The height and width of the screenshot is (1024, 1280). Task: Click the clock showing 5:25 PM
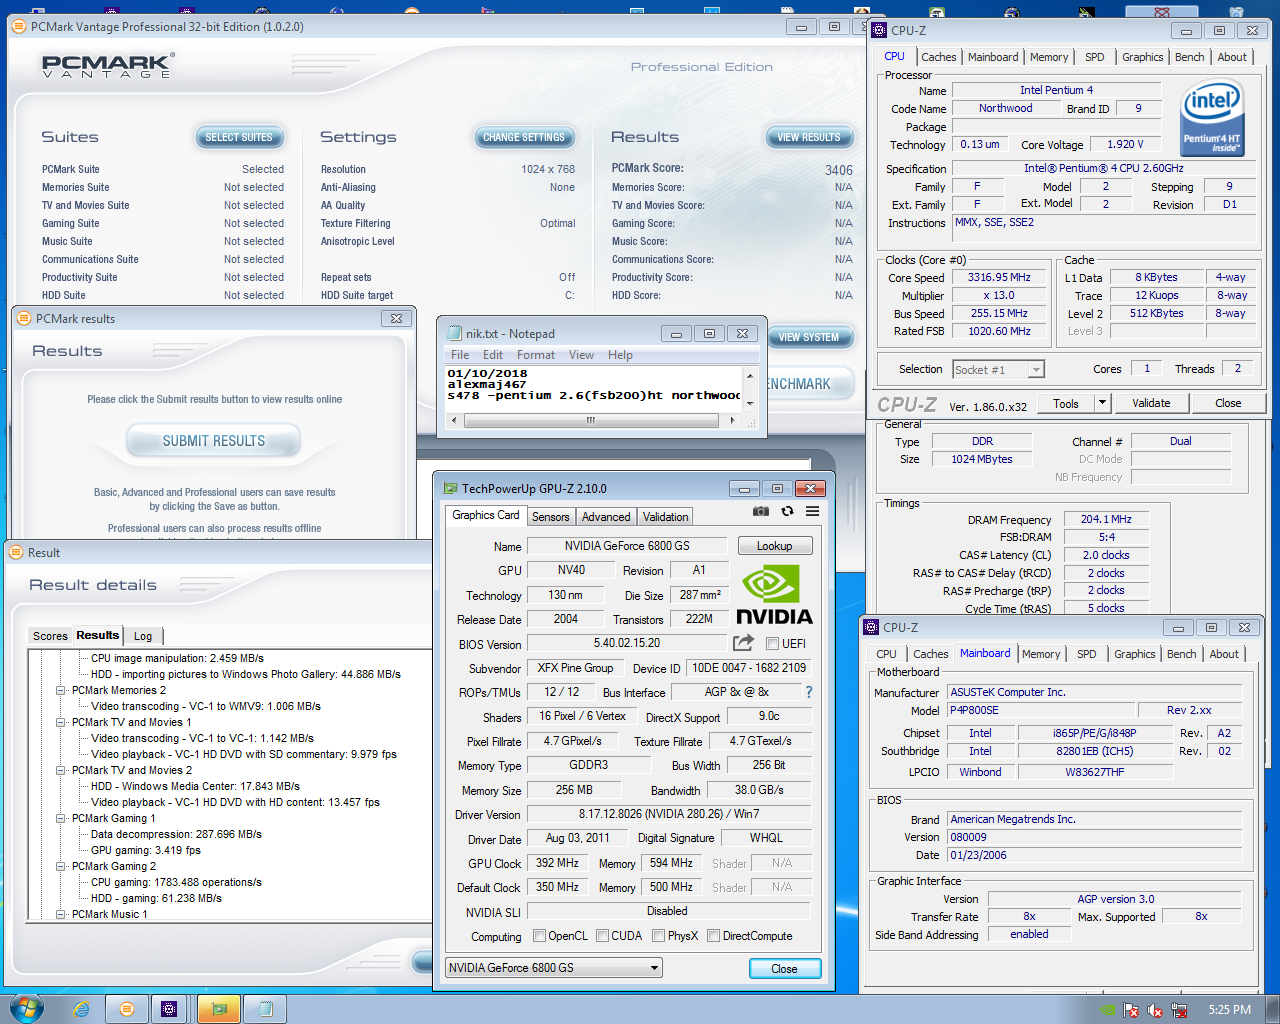[x=1229, y=1010]
